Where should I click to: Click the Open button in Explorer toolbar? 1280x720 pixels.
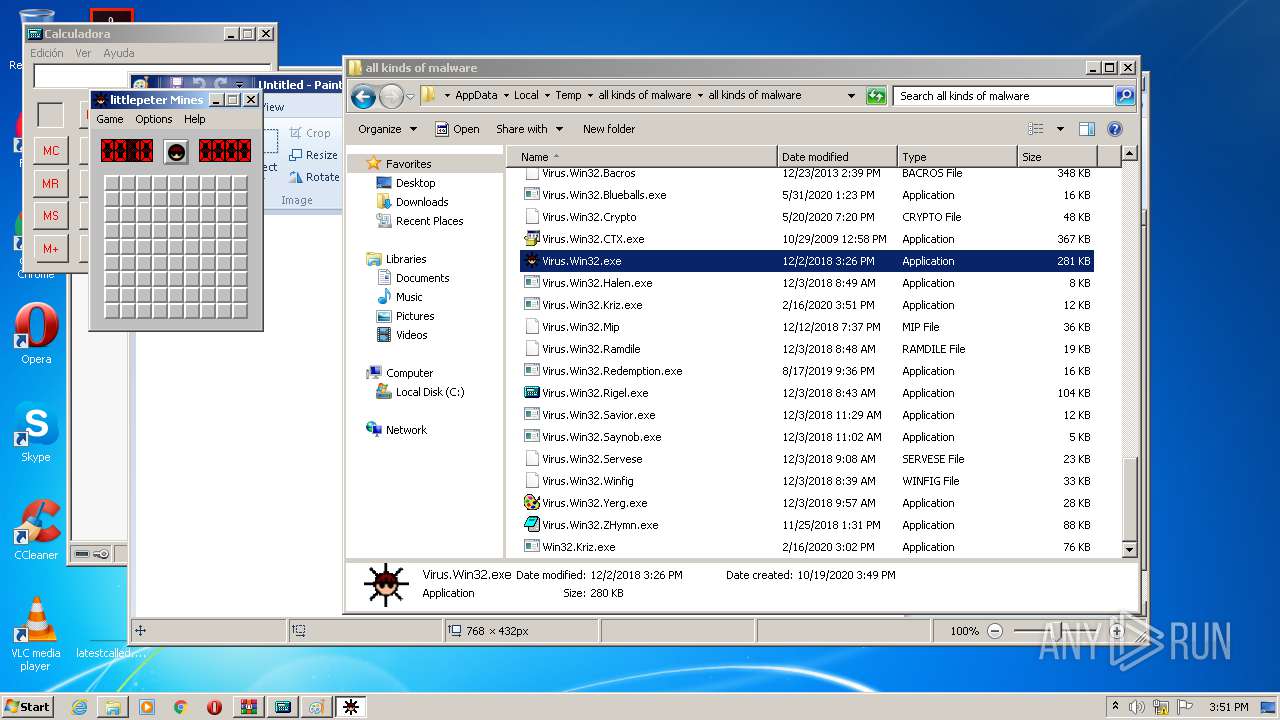tap(457, 129)
